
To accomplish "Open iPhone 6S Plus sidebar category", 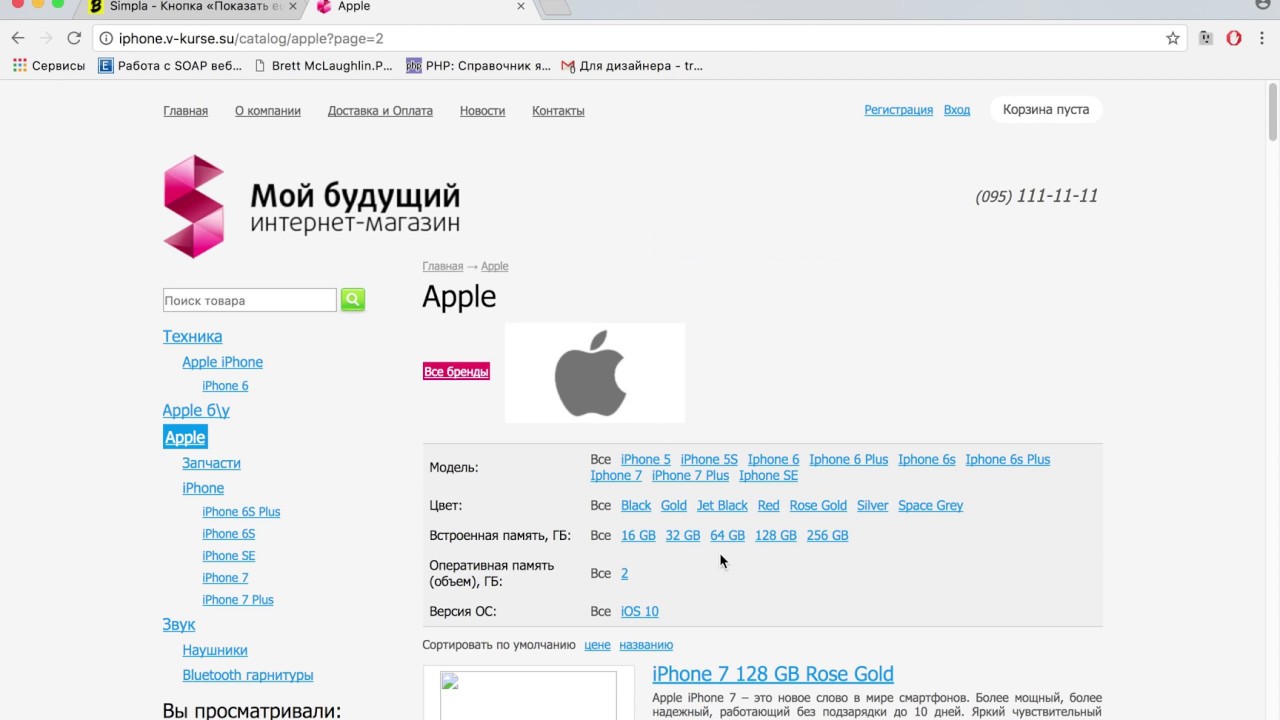I will 241,512.
